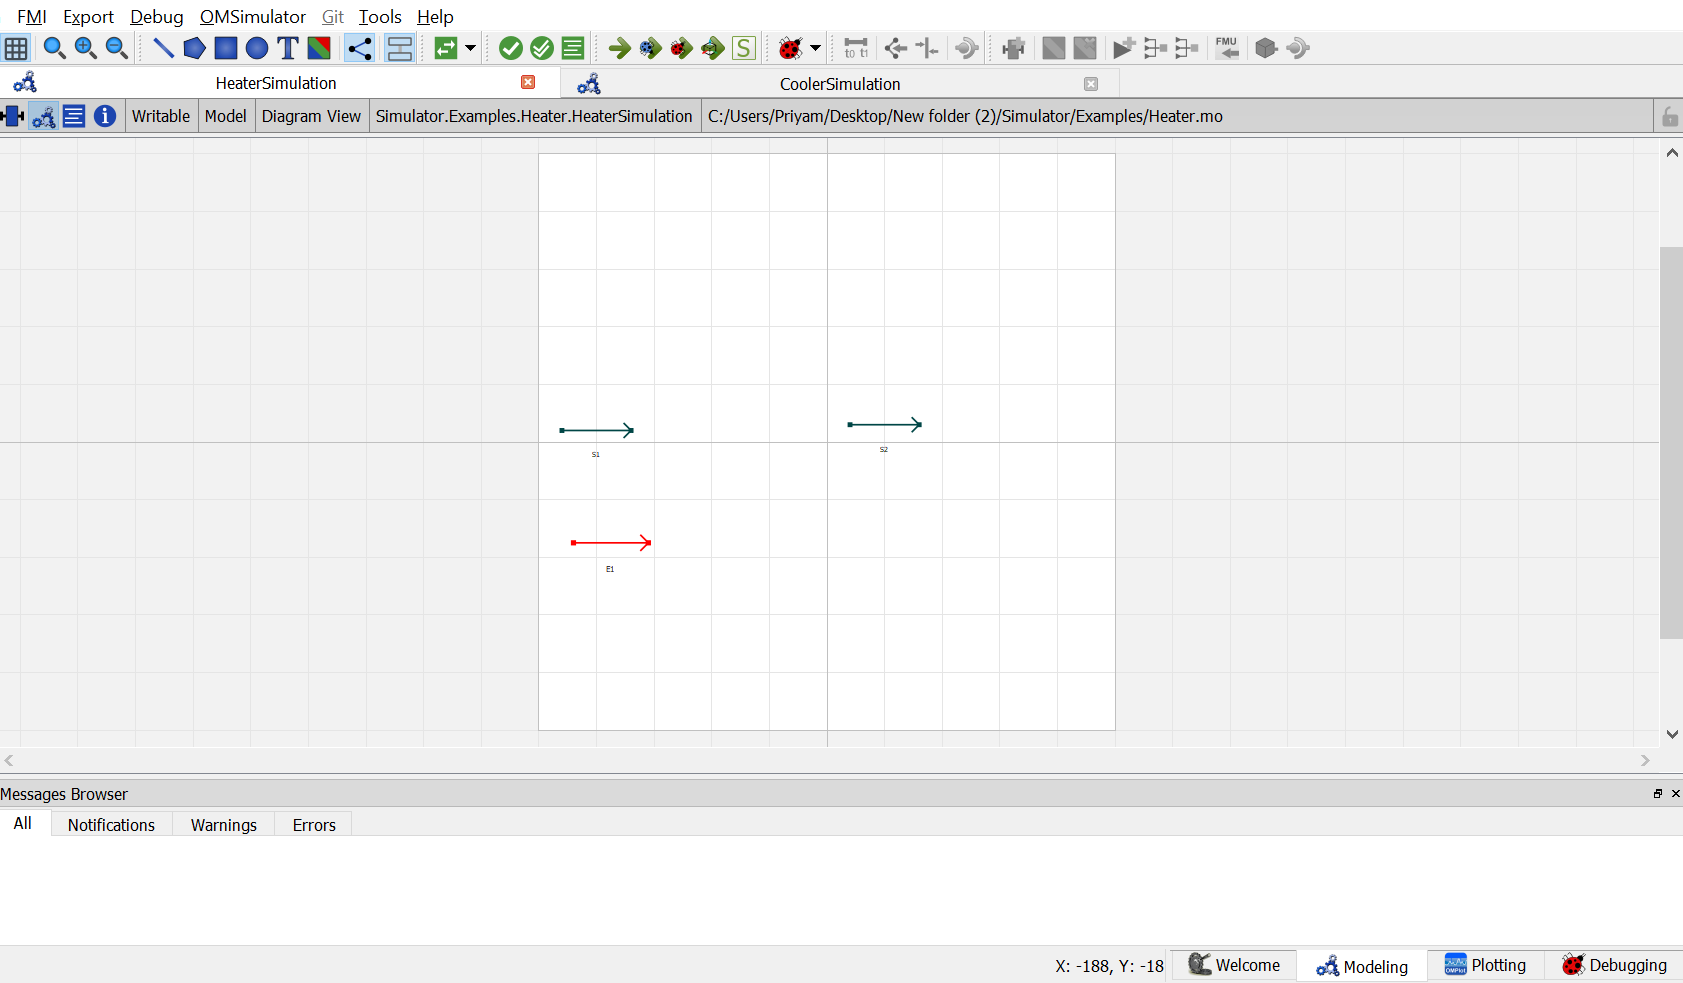Float the Messages Browser panel

(x=1658, y=793)
